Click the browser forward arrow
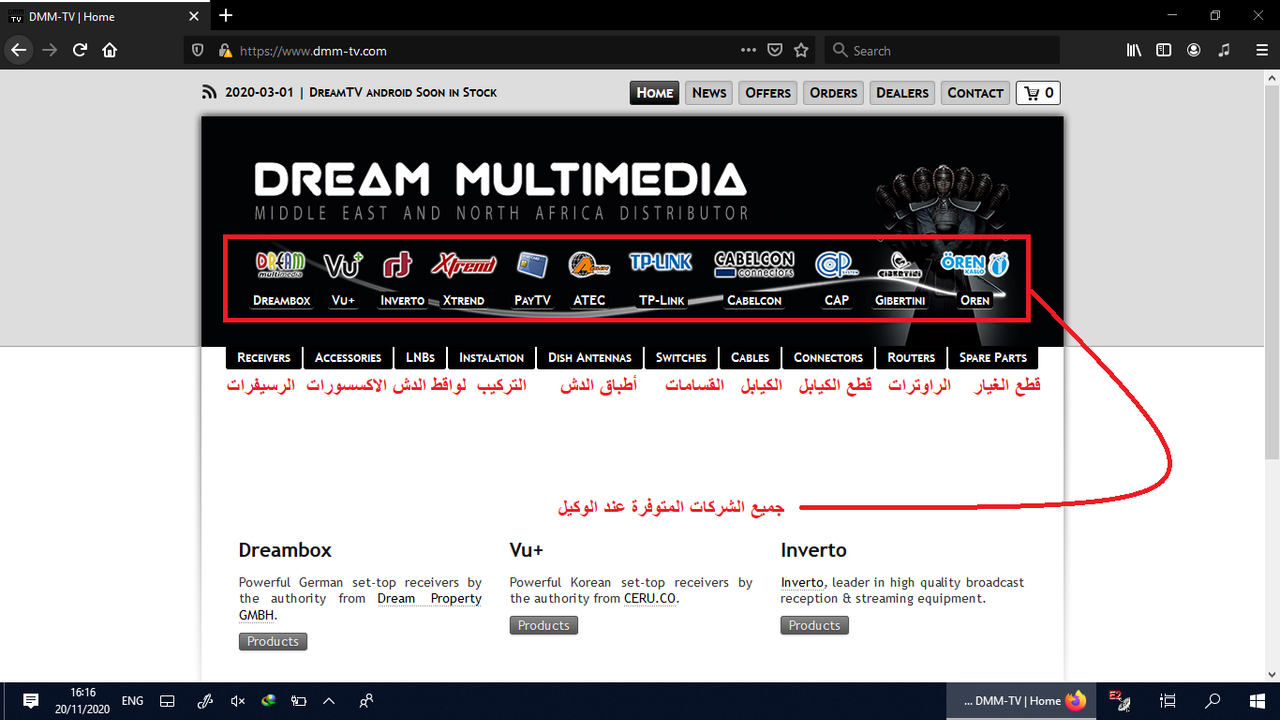This screenshot has width=1280, height=720. point(50,50)
